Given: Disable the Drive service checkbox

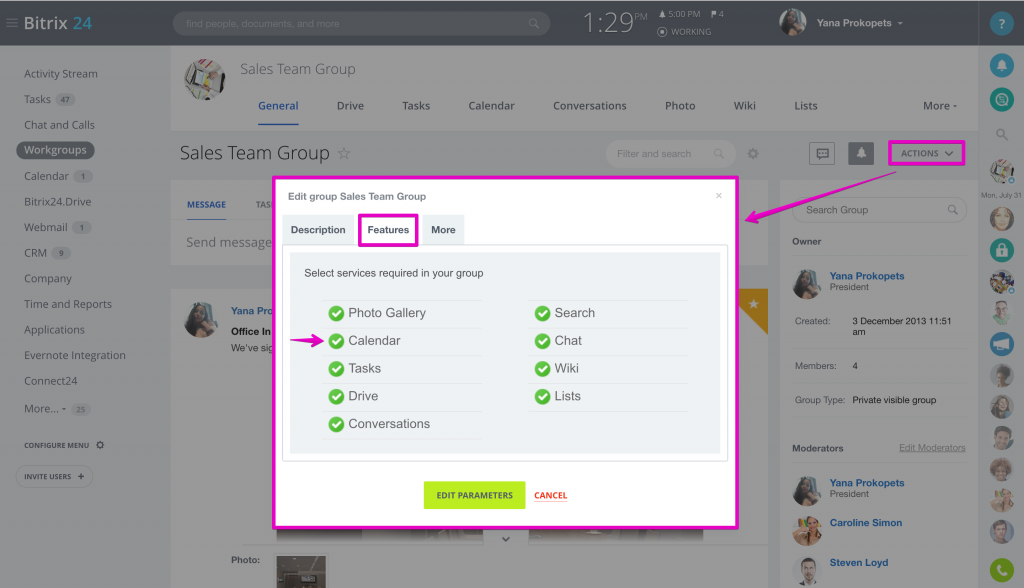Looking at the screenshot, I should (336, 397).
